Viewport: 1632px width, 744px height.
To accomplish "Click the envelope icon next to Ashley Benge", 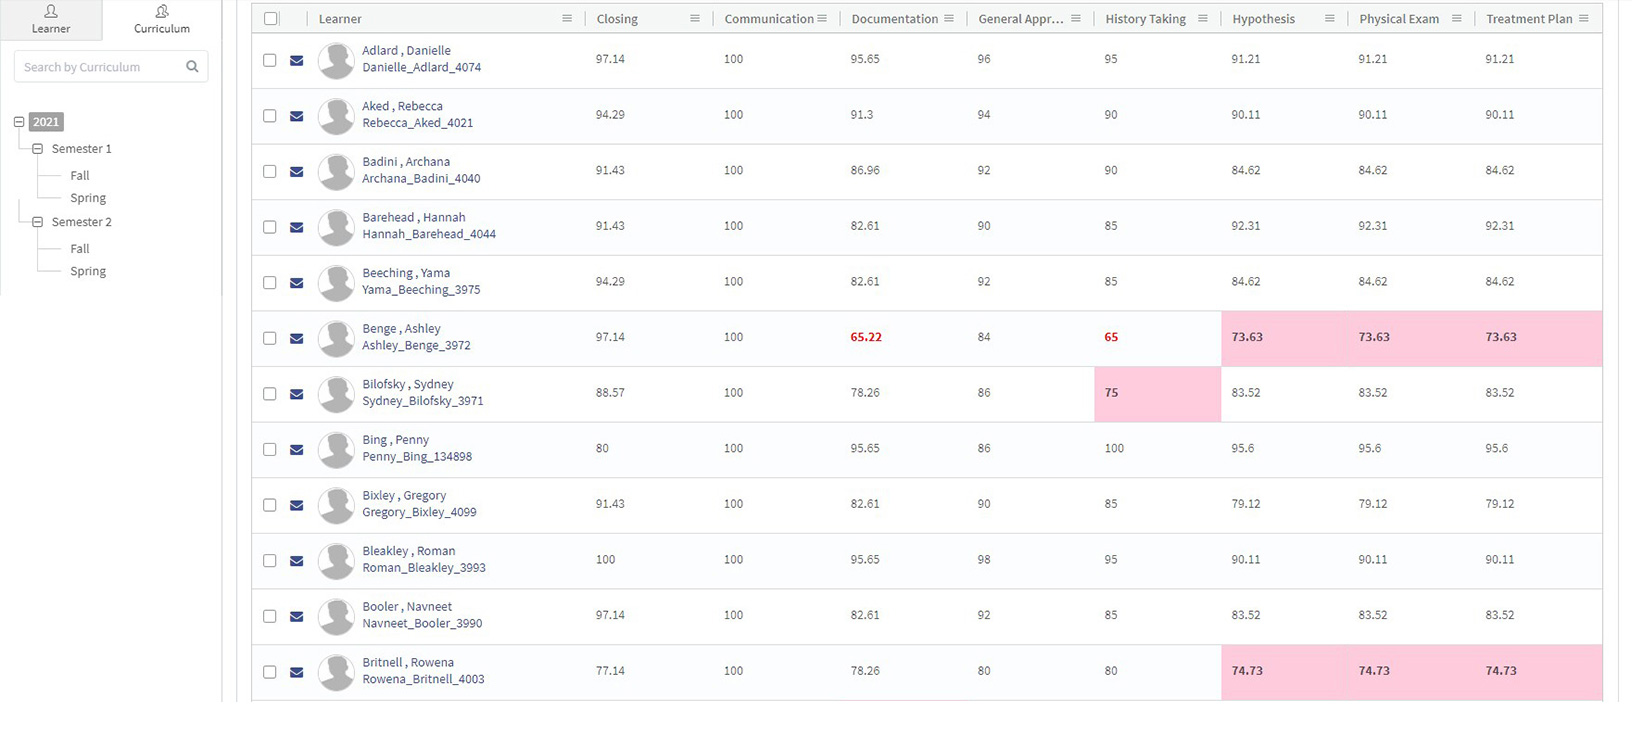I will (x=297, y=339).
